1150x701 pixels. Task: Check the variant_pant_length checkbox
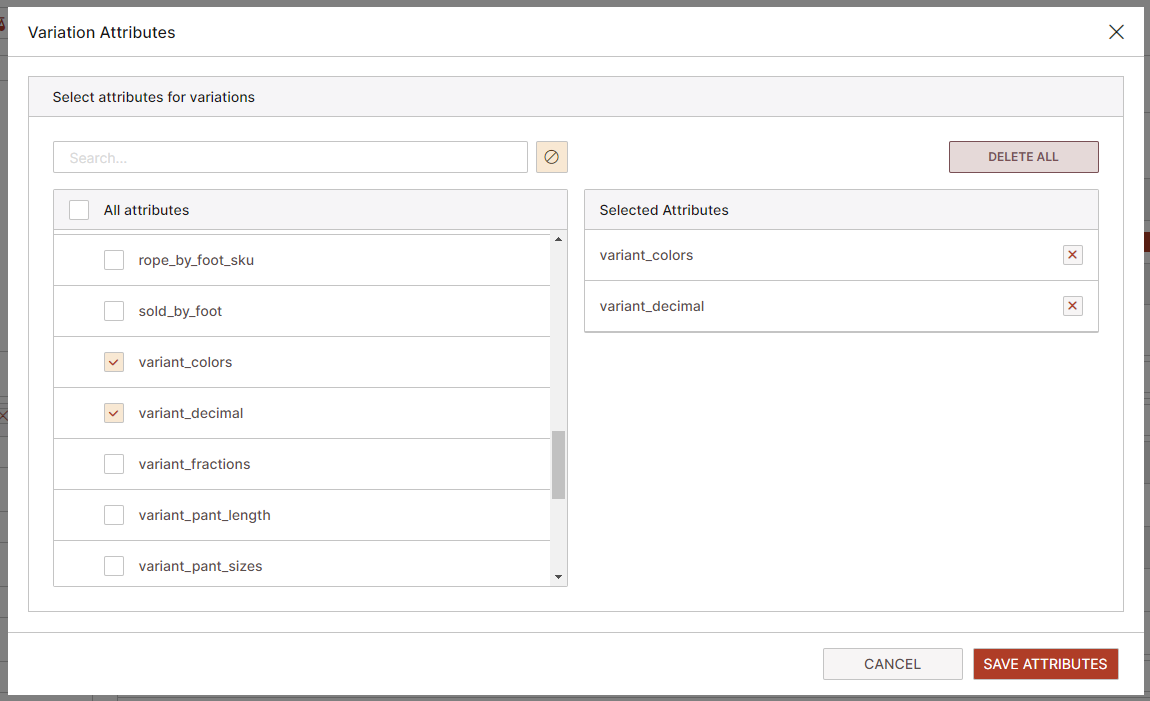coord(114,514)
